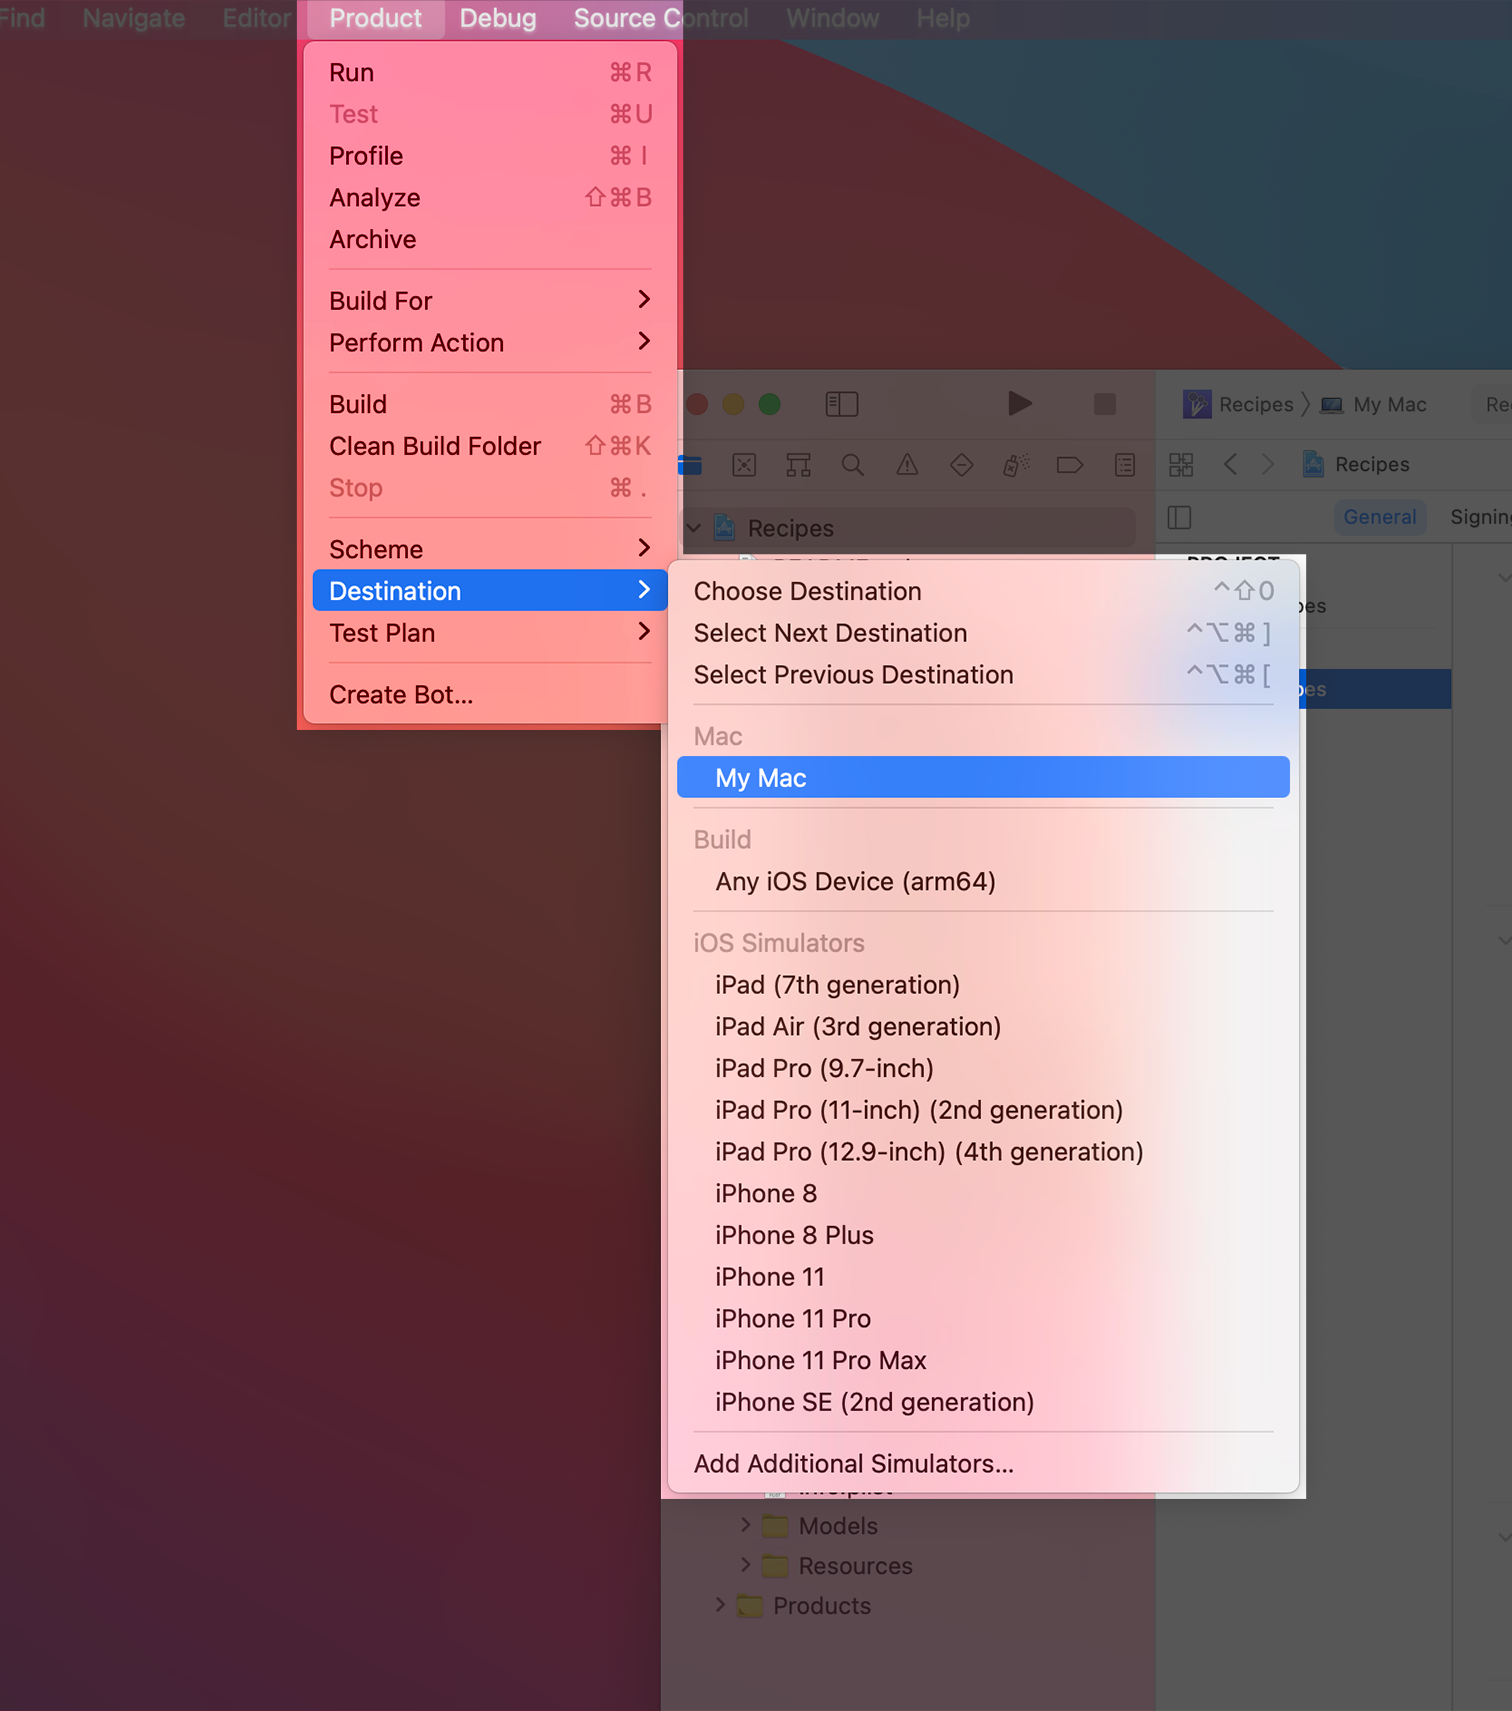
Task: Toggle the project and targets list panel
Action: tap(1179, 517)
